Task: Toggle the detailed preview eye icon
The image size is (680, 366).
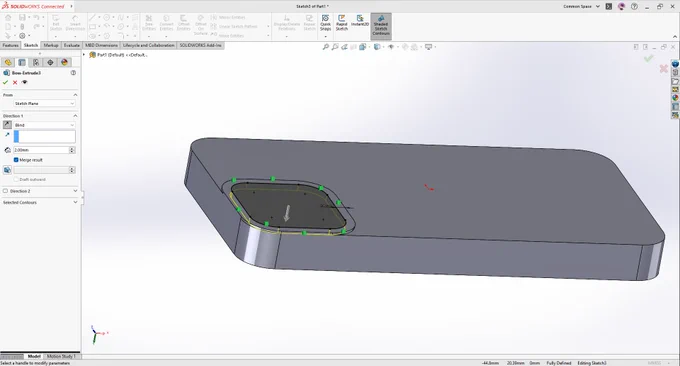Action: (x=24, y=82)
